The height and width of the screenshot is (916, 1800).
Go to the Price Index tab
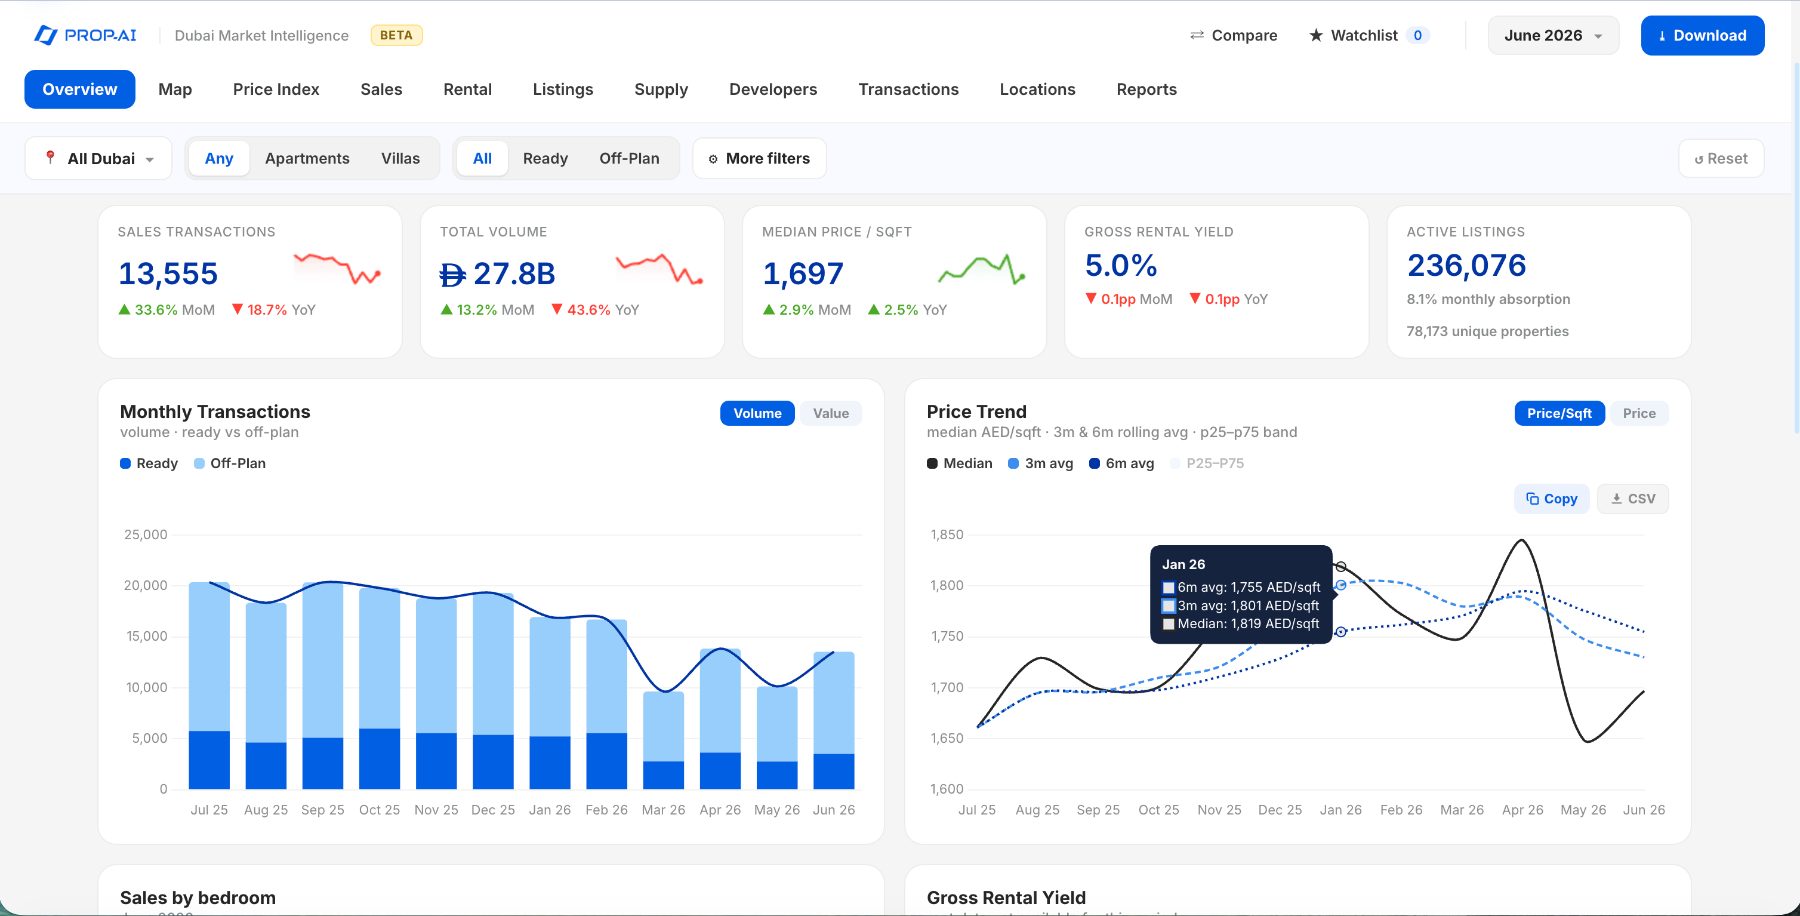276,89
